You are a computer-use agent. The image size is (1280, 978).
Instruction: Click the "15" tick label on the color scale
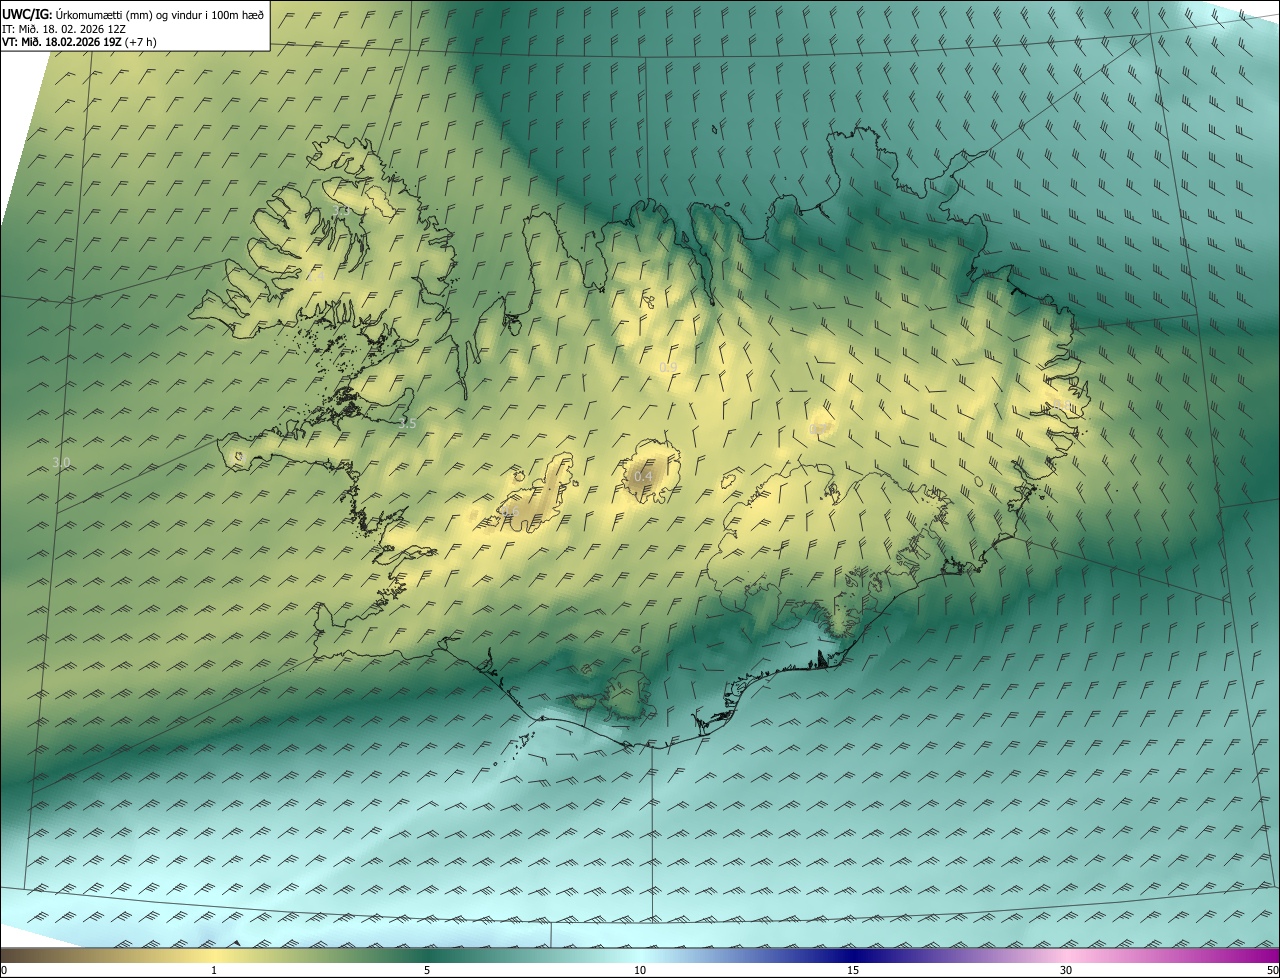(853, 970)
